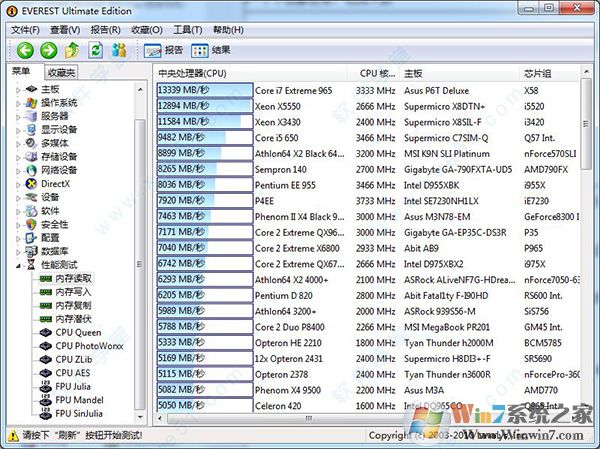Open the 文件(F) menu
The width and height of the screenshot is (600, 449).
(x=25, y=29)
